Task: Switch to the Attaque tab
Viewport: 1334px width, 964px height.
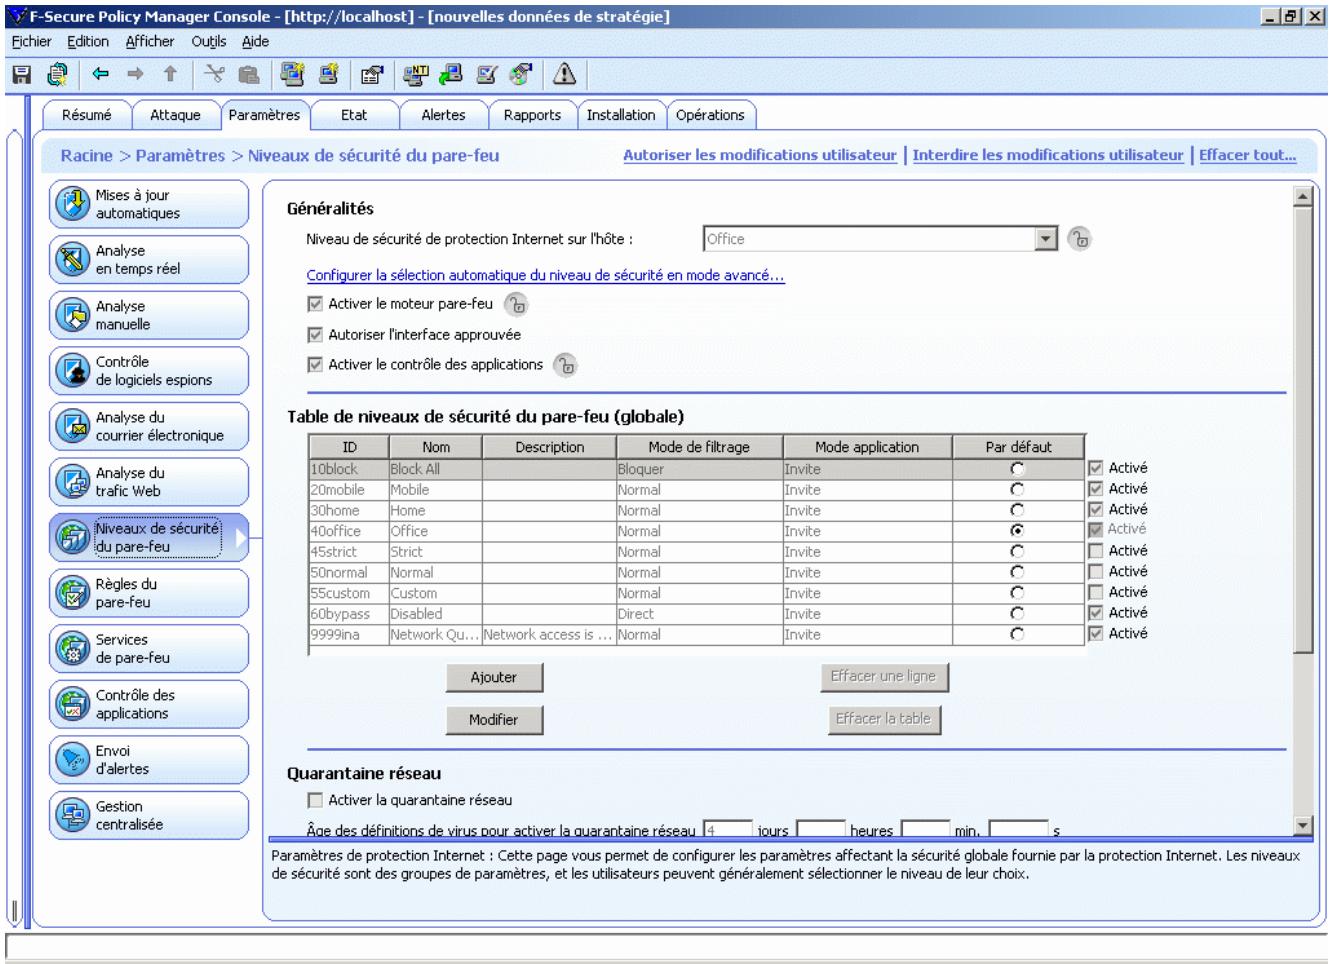Action: tap(175, 115)
